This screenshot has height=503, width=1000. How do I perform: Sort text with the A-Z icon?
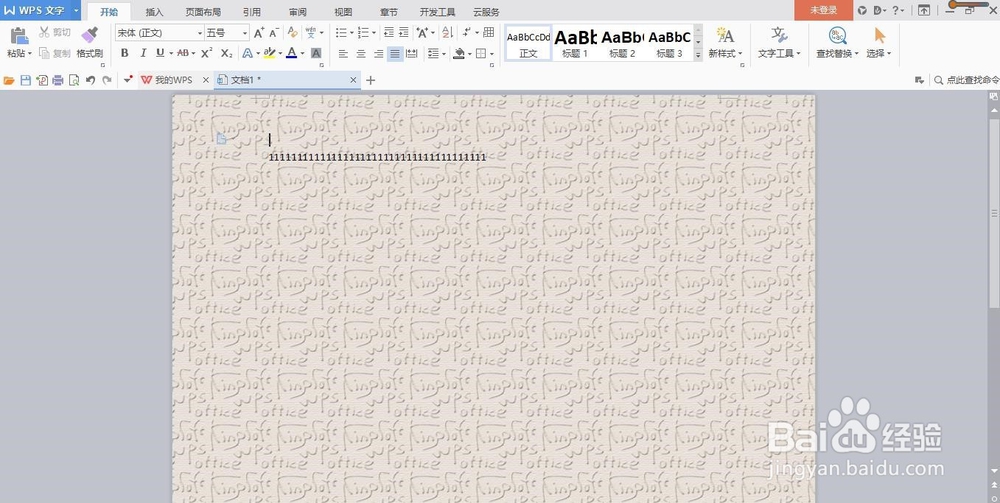(x=447, y=33)
